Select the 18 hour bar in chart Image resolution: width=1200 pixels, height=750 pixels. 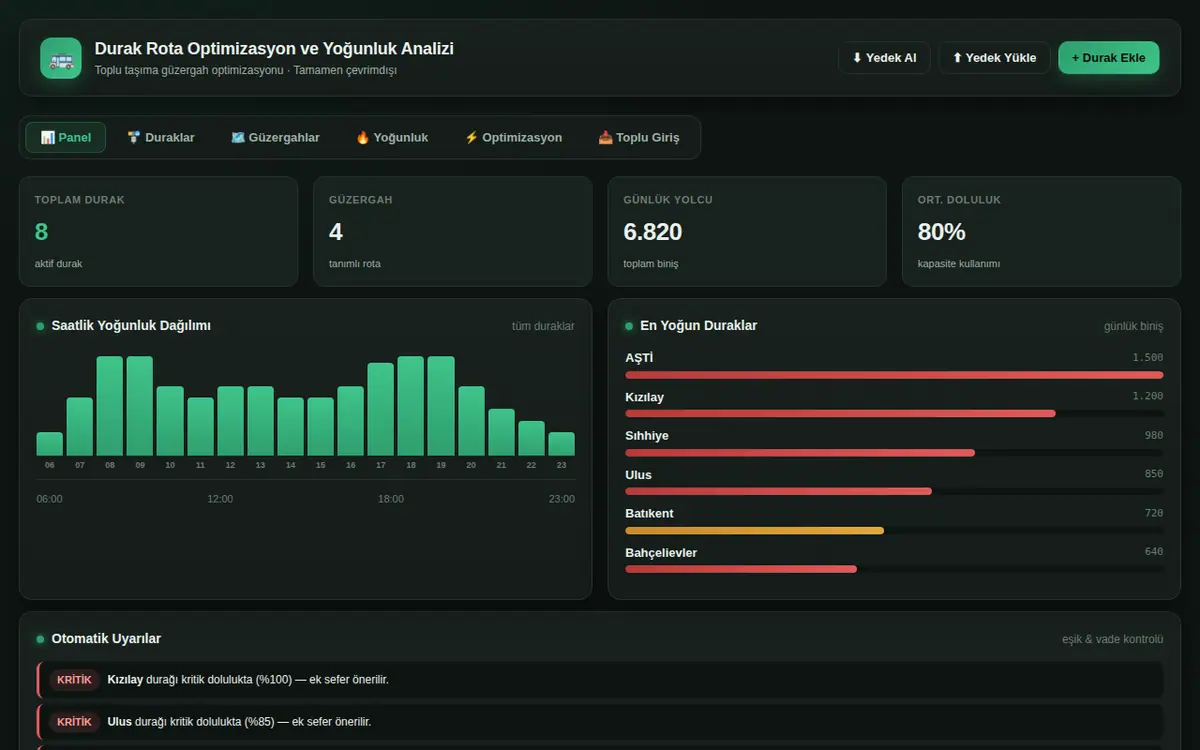[x=411, y=406]
